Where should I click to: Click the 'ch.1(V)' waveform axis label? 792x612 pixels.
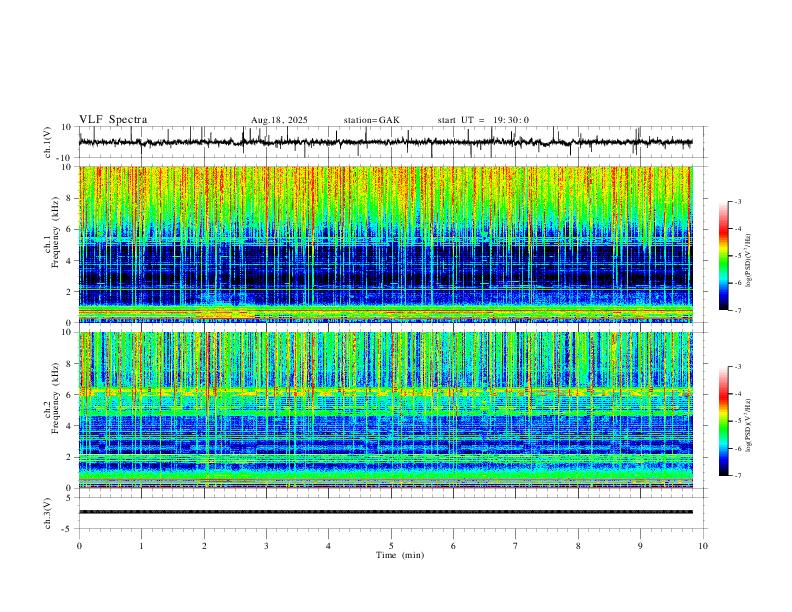point(48,142)
